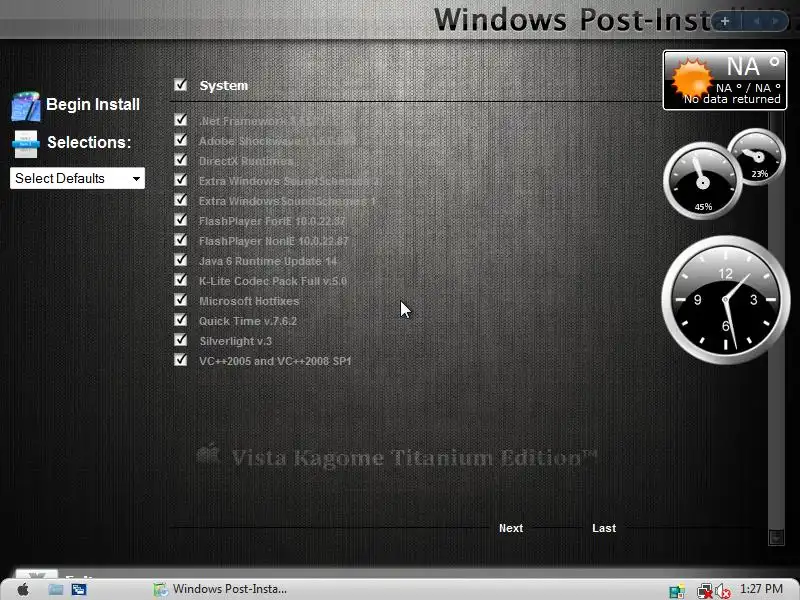Go to the Next page
Screen dimensions: 800x600
pos(511,528)
